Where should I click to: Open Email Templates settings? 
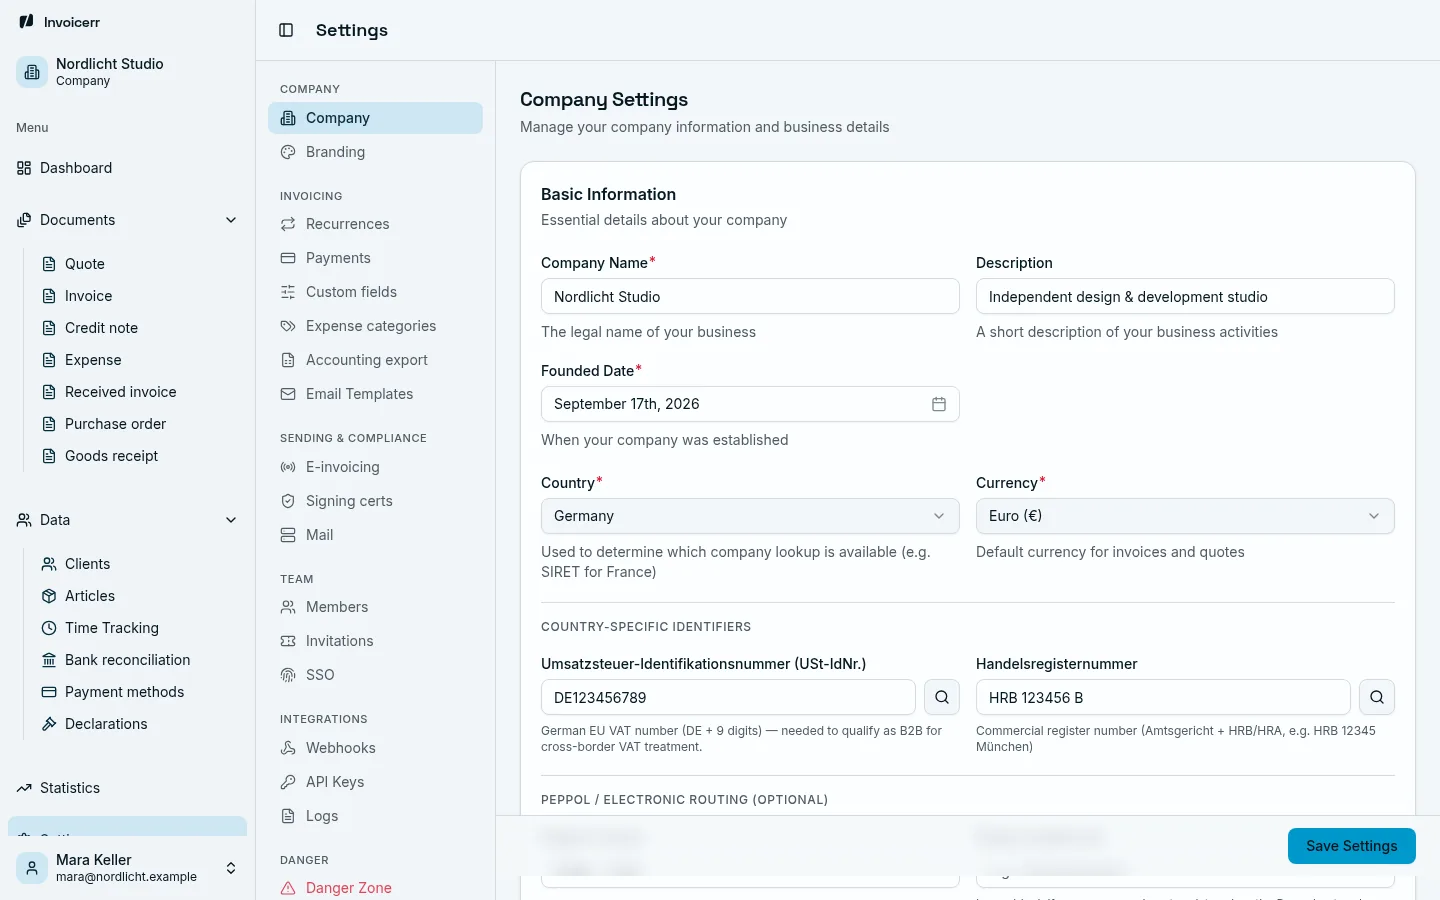[375, 394]
